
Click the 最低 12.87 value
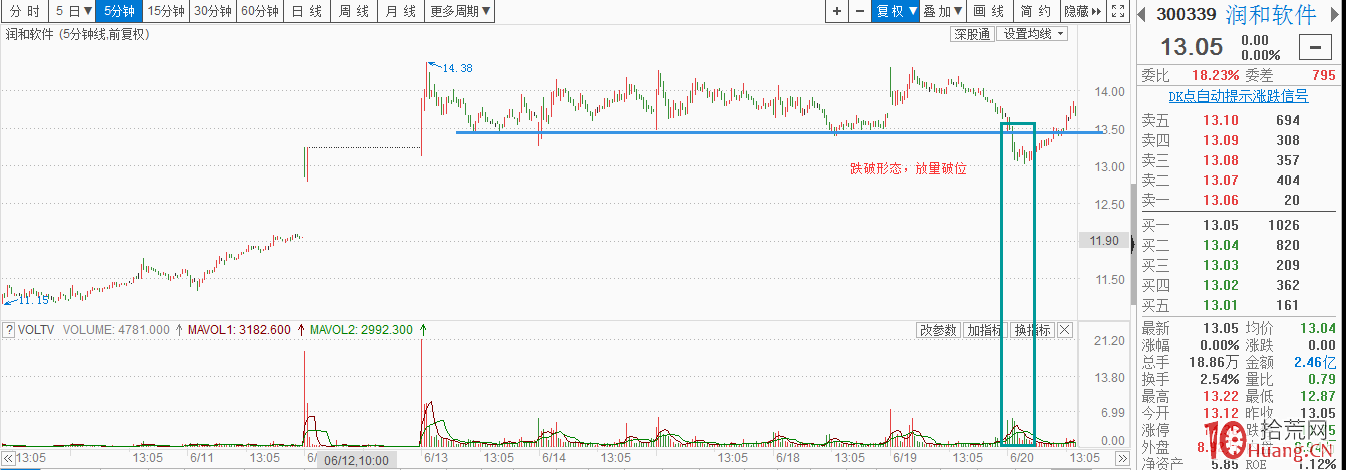(1318, 396)
